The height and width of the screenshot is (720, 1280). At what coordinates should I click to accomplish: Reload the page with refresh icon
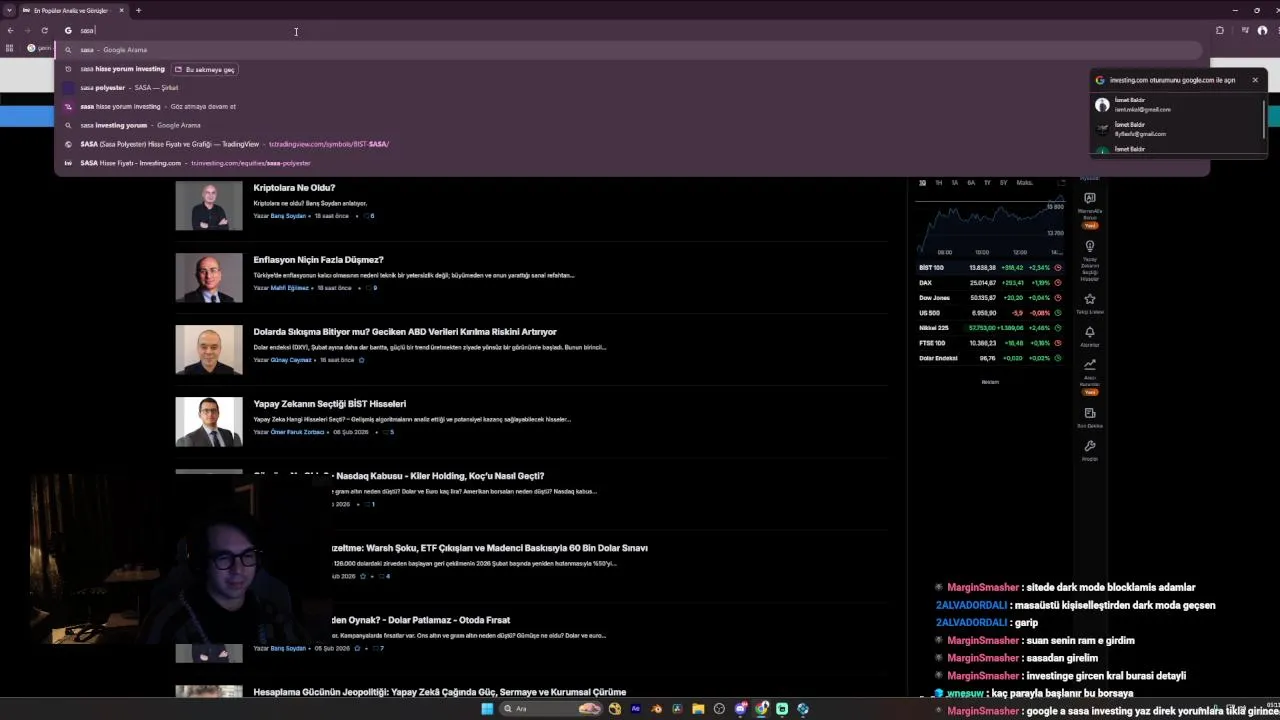pos(44,30)
